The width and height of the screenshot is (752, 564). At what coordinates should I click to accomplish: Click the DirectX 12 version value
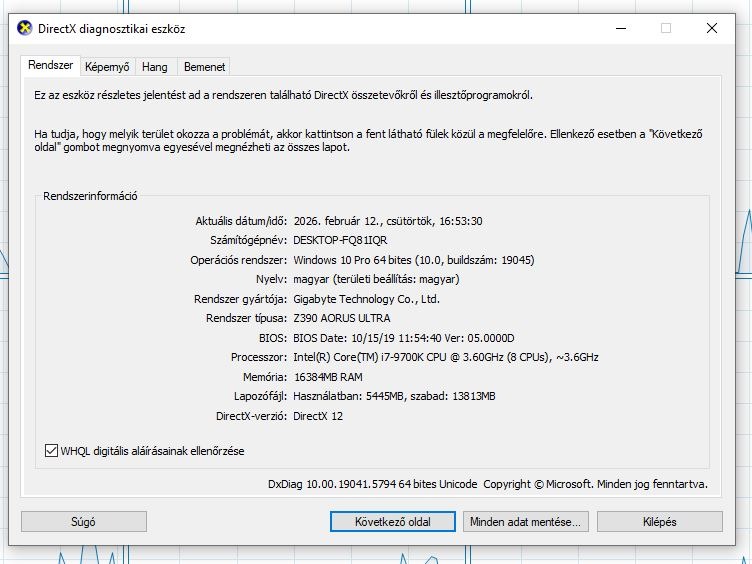coord(318,416)
